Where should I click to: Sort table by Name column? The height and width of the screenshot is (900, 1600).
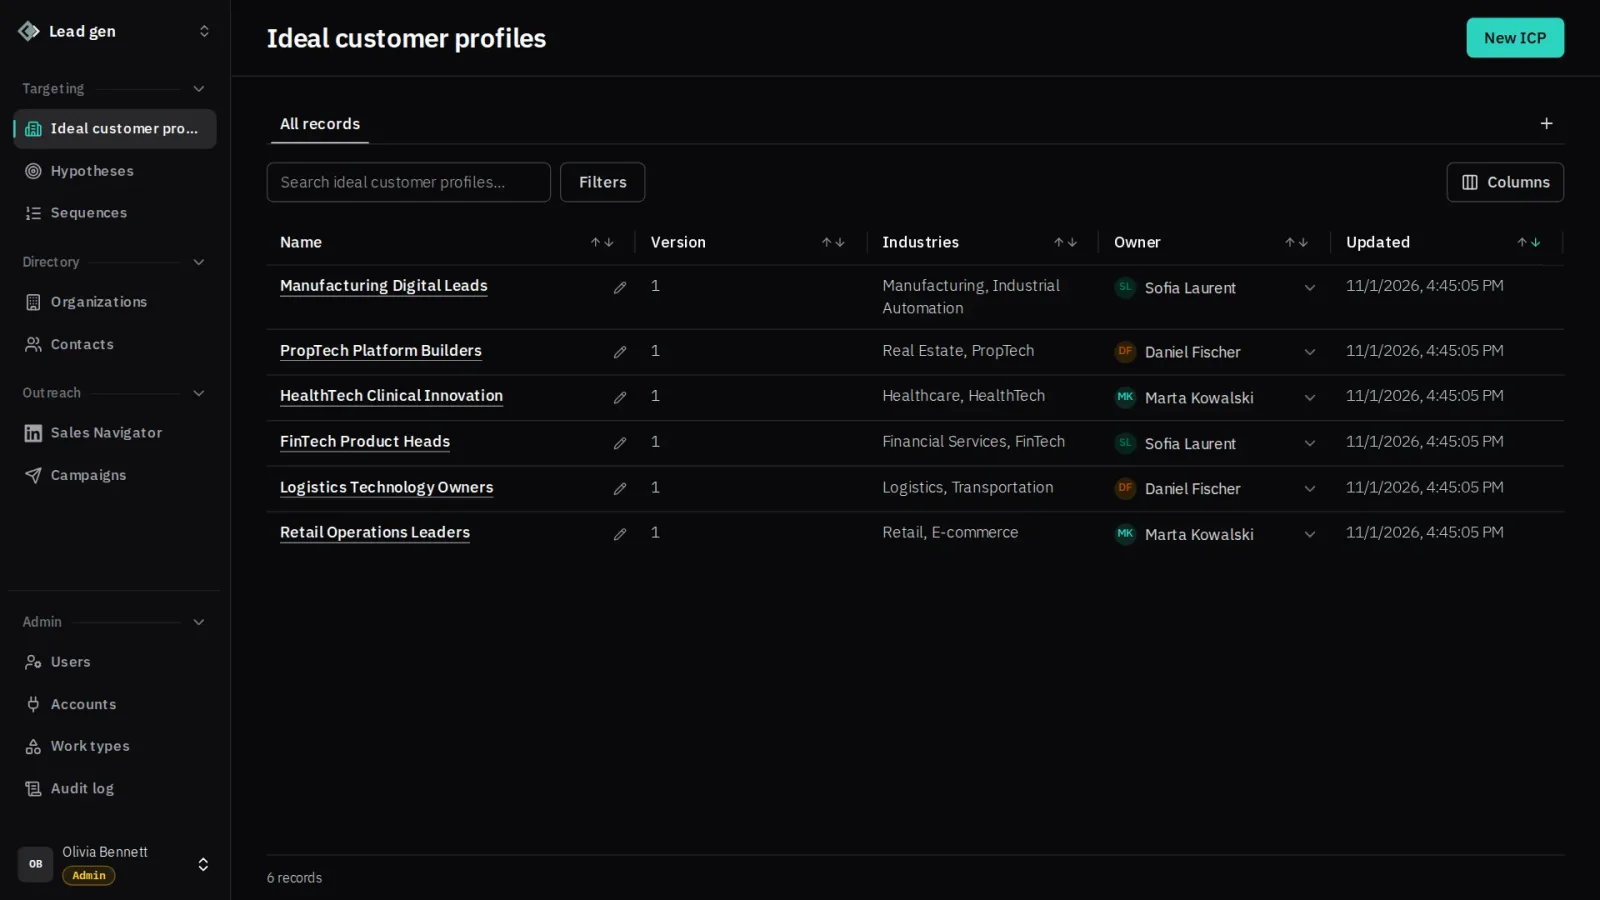coord(602,242)
